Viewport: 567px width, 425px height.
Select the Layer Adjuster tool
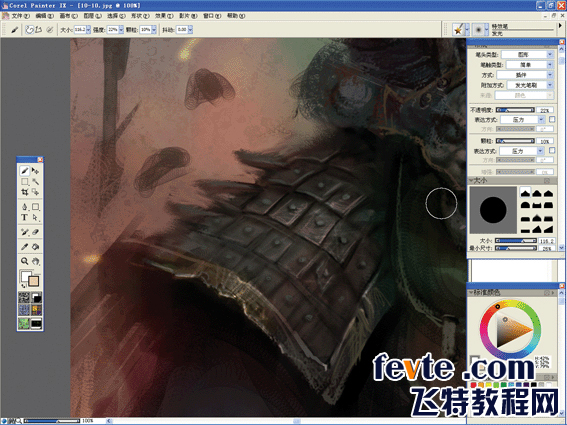point(35,170)
